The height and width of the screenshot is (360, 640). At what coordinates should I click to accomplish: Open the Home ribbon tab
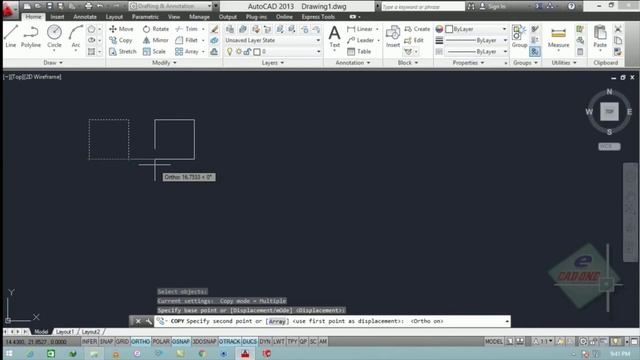coord(33,17)
